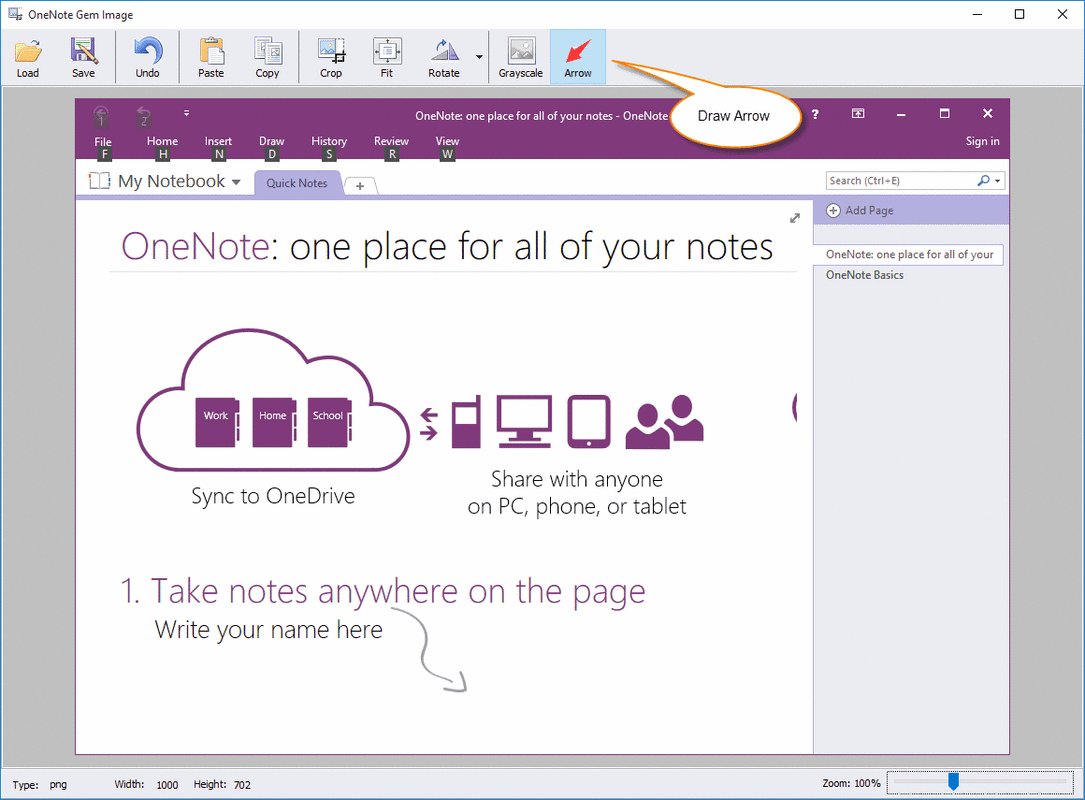Click the Height value 702
1085x800 pixels.
[x=242, y=785]
